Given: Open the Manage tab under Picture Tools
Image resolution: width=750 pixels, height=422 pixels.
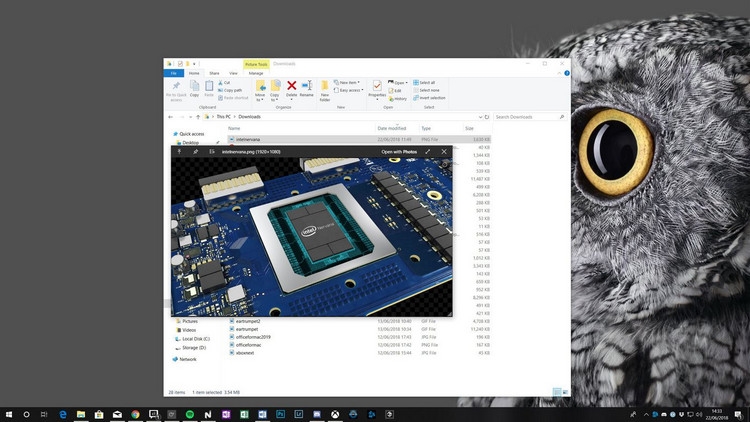Looking at the screenshot, I should pyautogui.click(x=256, y=73).
